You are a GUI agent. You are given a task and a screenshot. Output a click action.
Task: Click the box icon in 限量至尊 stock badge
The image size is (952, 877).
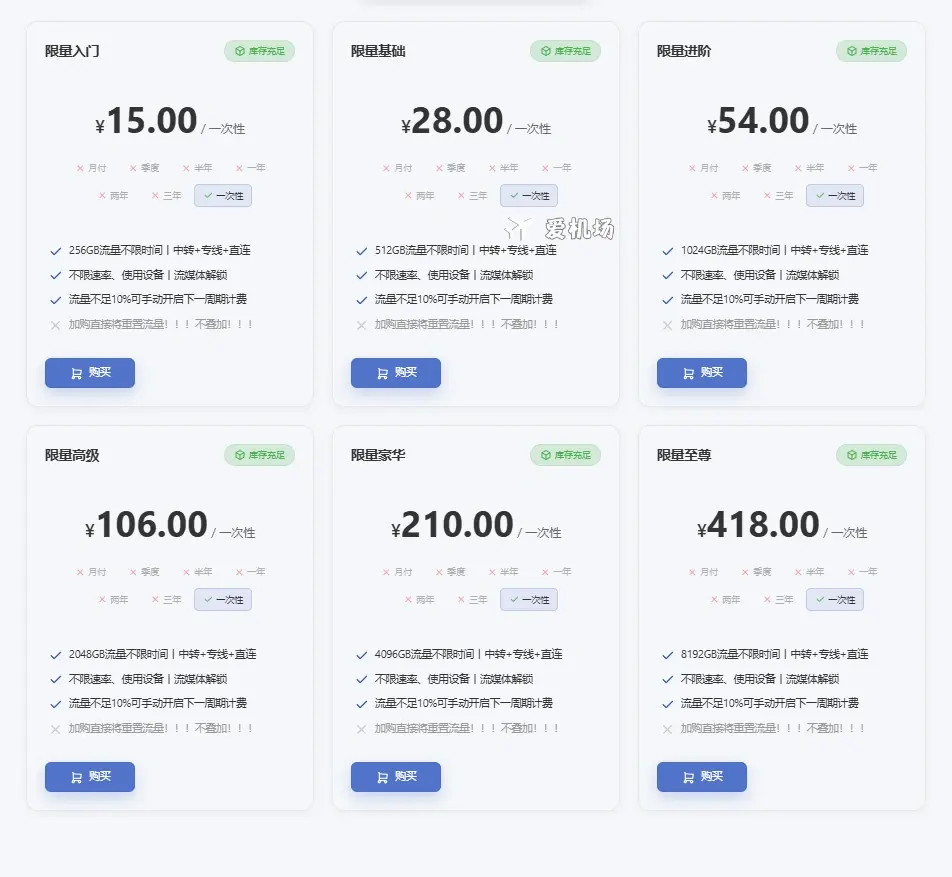[x=852, y=455]
